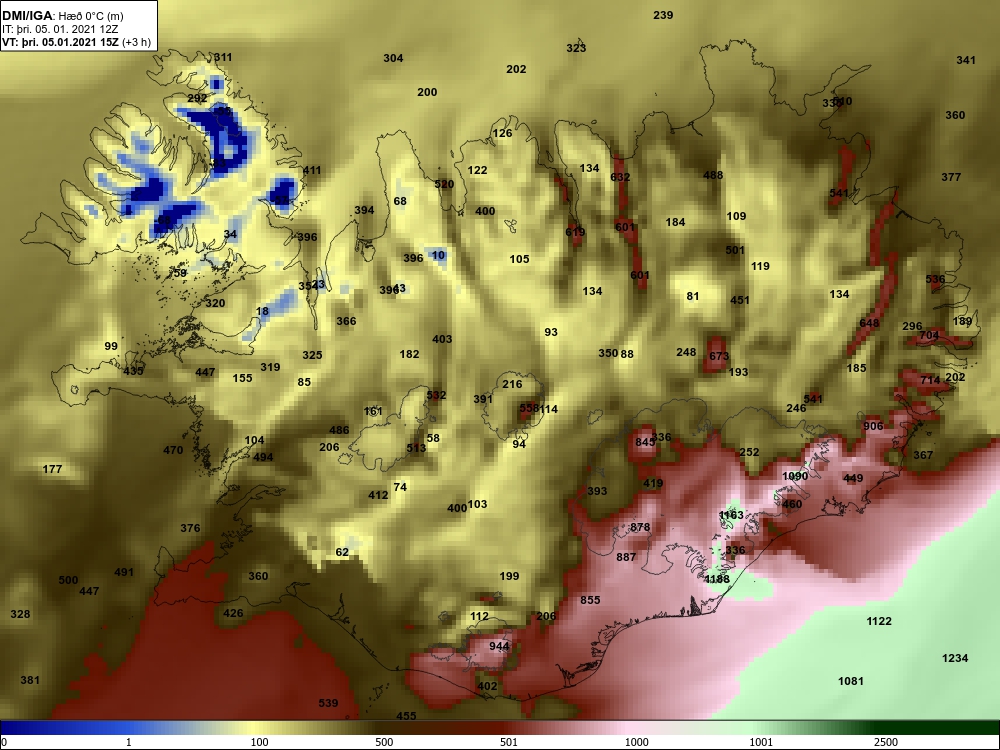Click the map value 714
The width and height of the screenshot is (1000, 750).
click(x=930, y=380)
